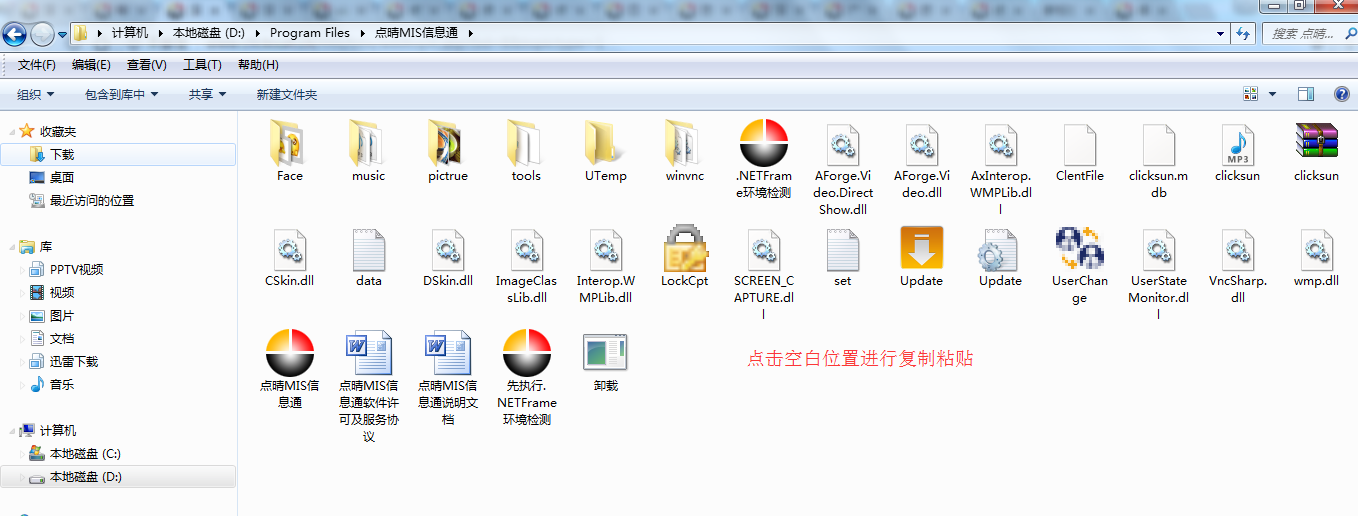Select the .NETFrame环境检测 application icon
The image size is (1358, 516).
(764, 143)
